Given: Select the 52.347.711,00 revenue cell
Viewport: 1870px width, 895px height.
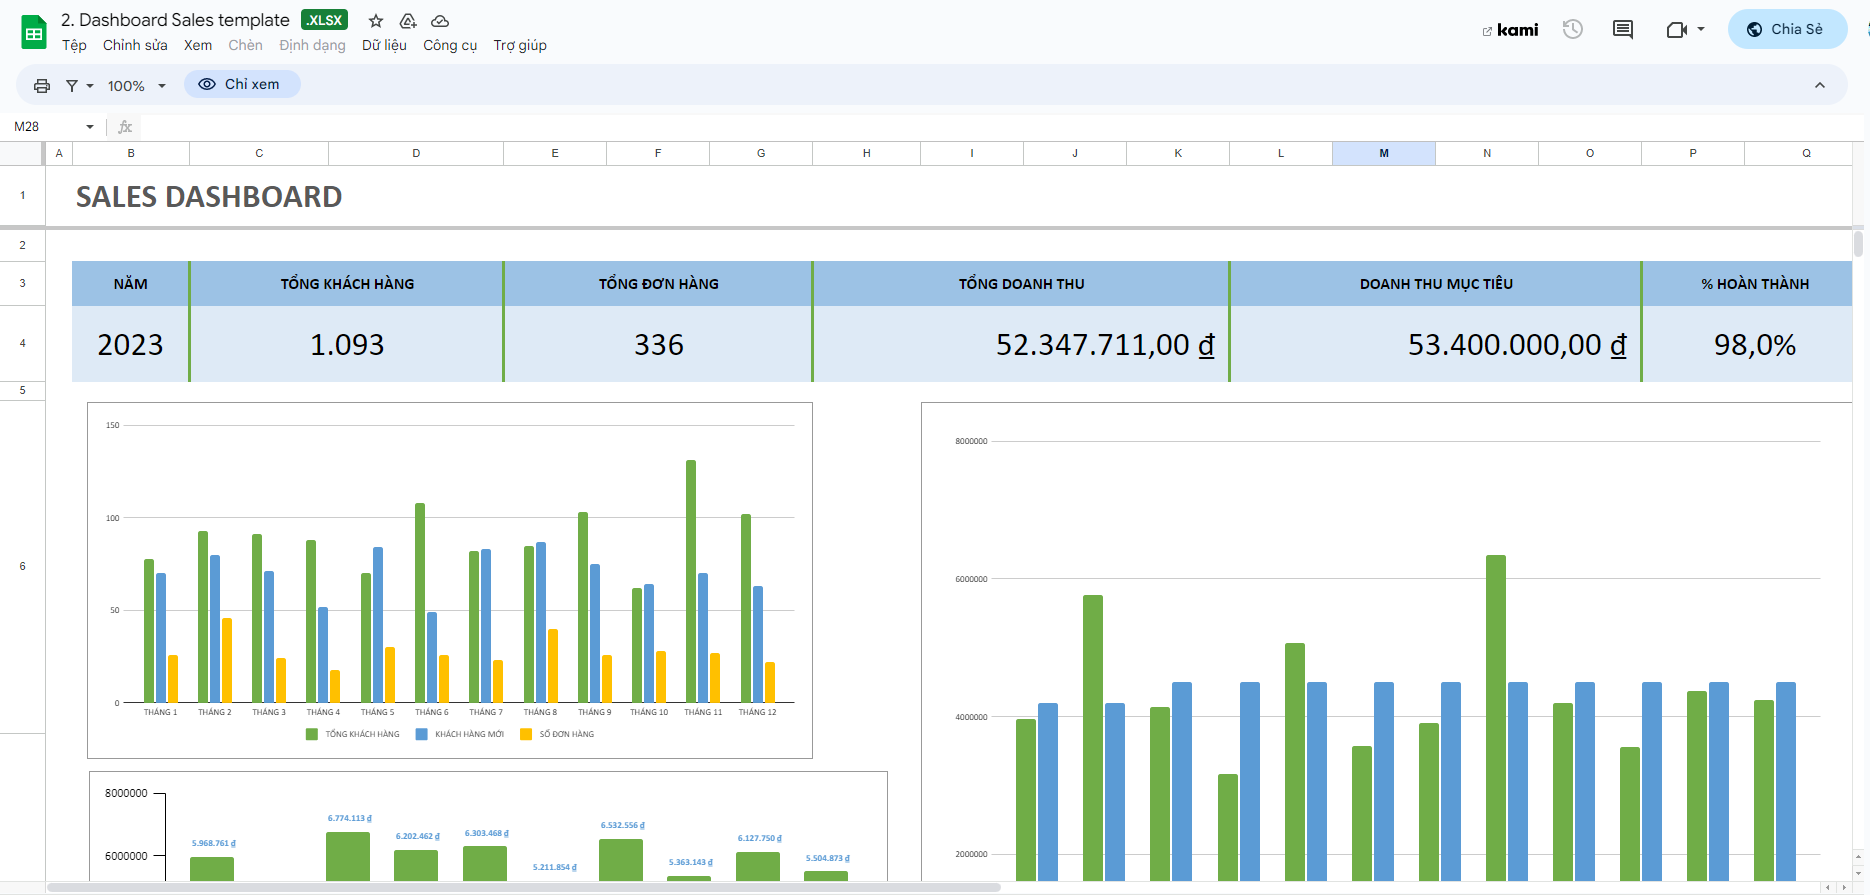Looking at the screenshot, I should click(1021, 344).
